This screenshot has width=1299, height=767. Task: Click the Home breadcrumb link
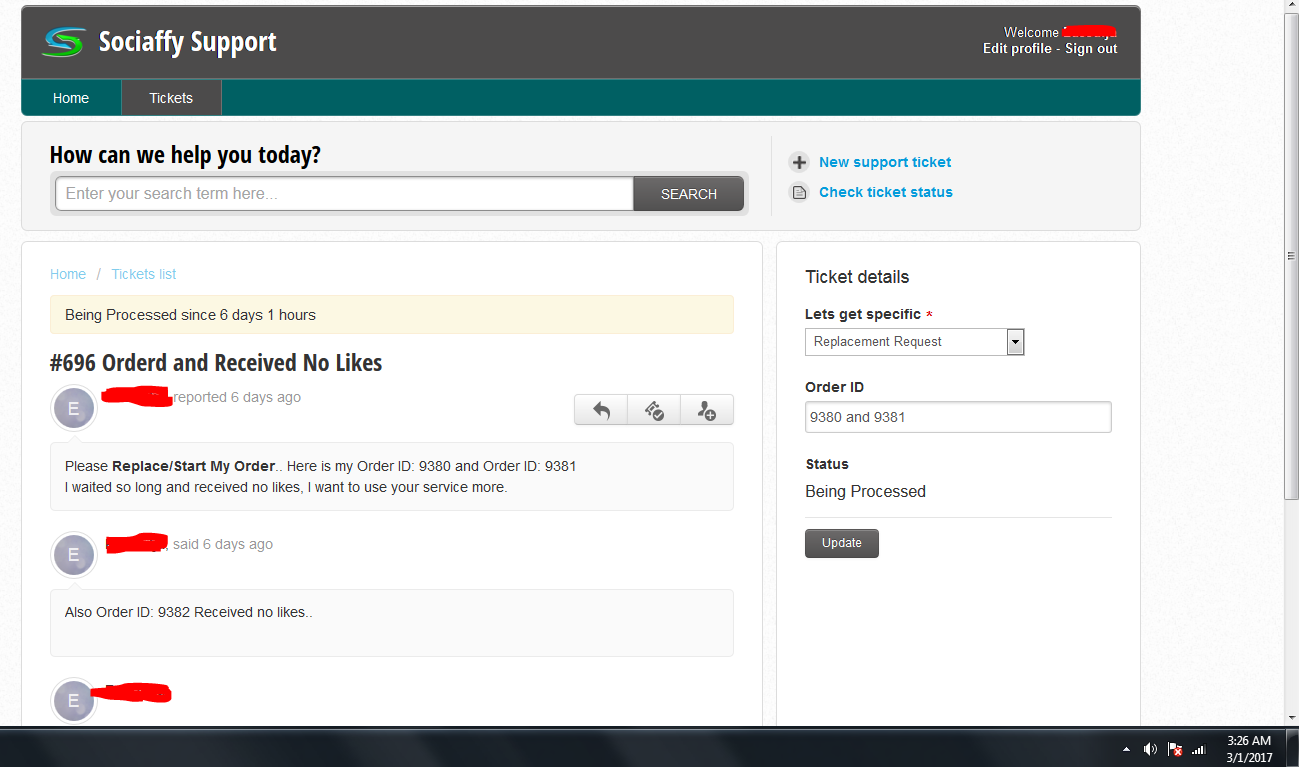[x=68, y=274]
